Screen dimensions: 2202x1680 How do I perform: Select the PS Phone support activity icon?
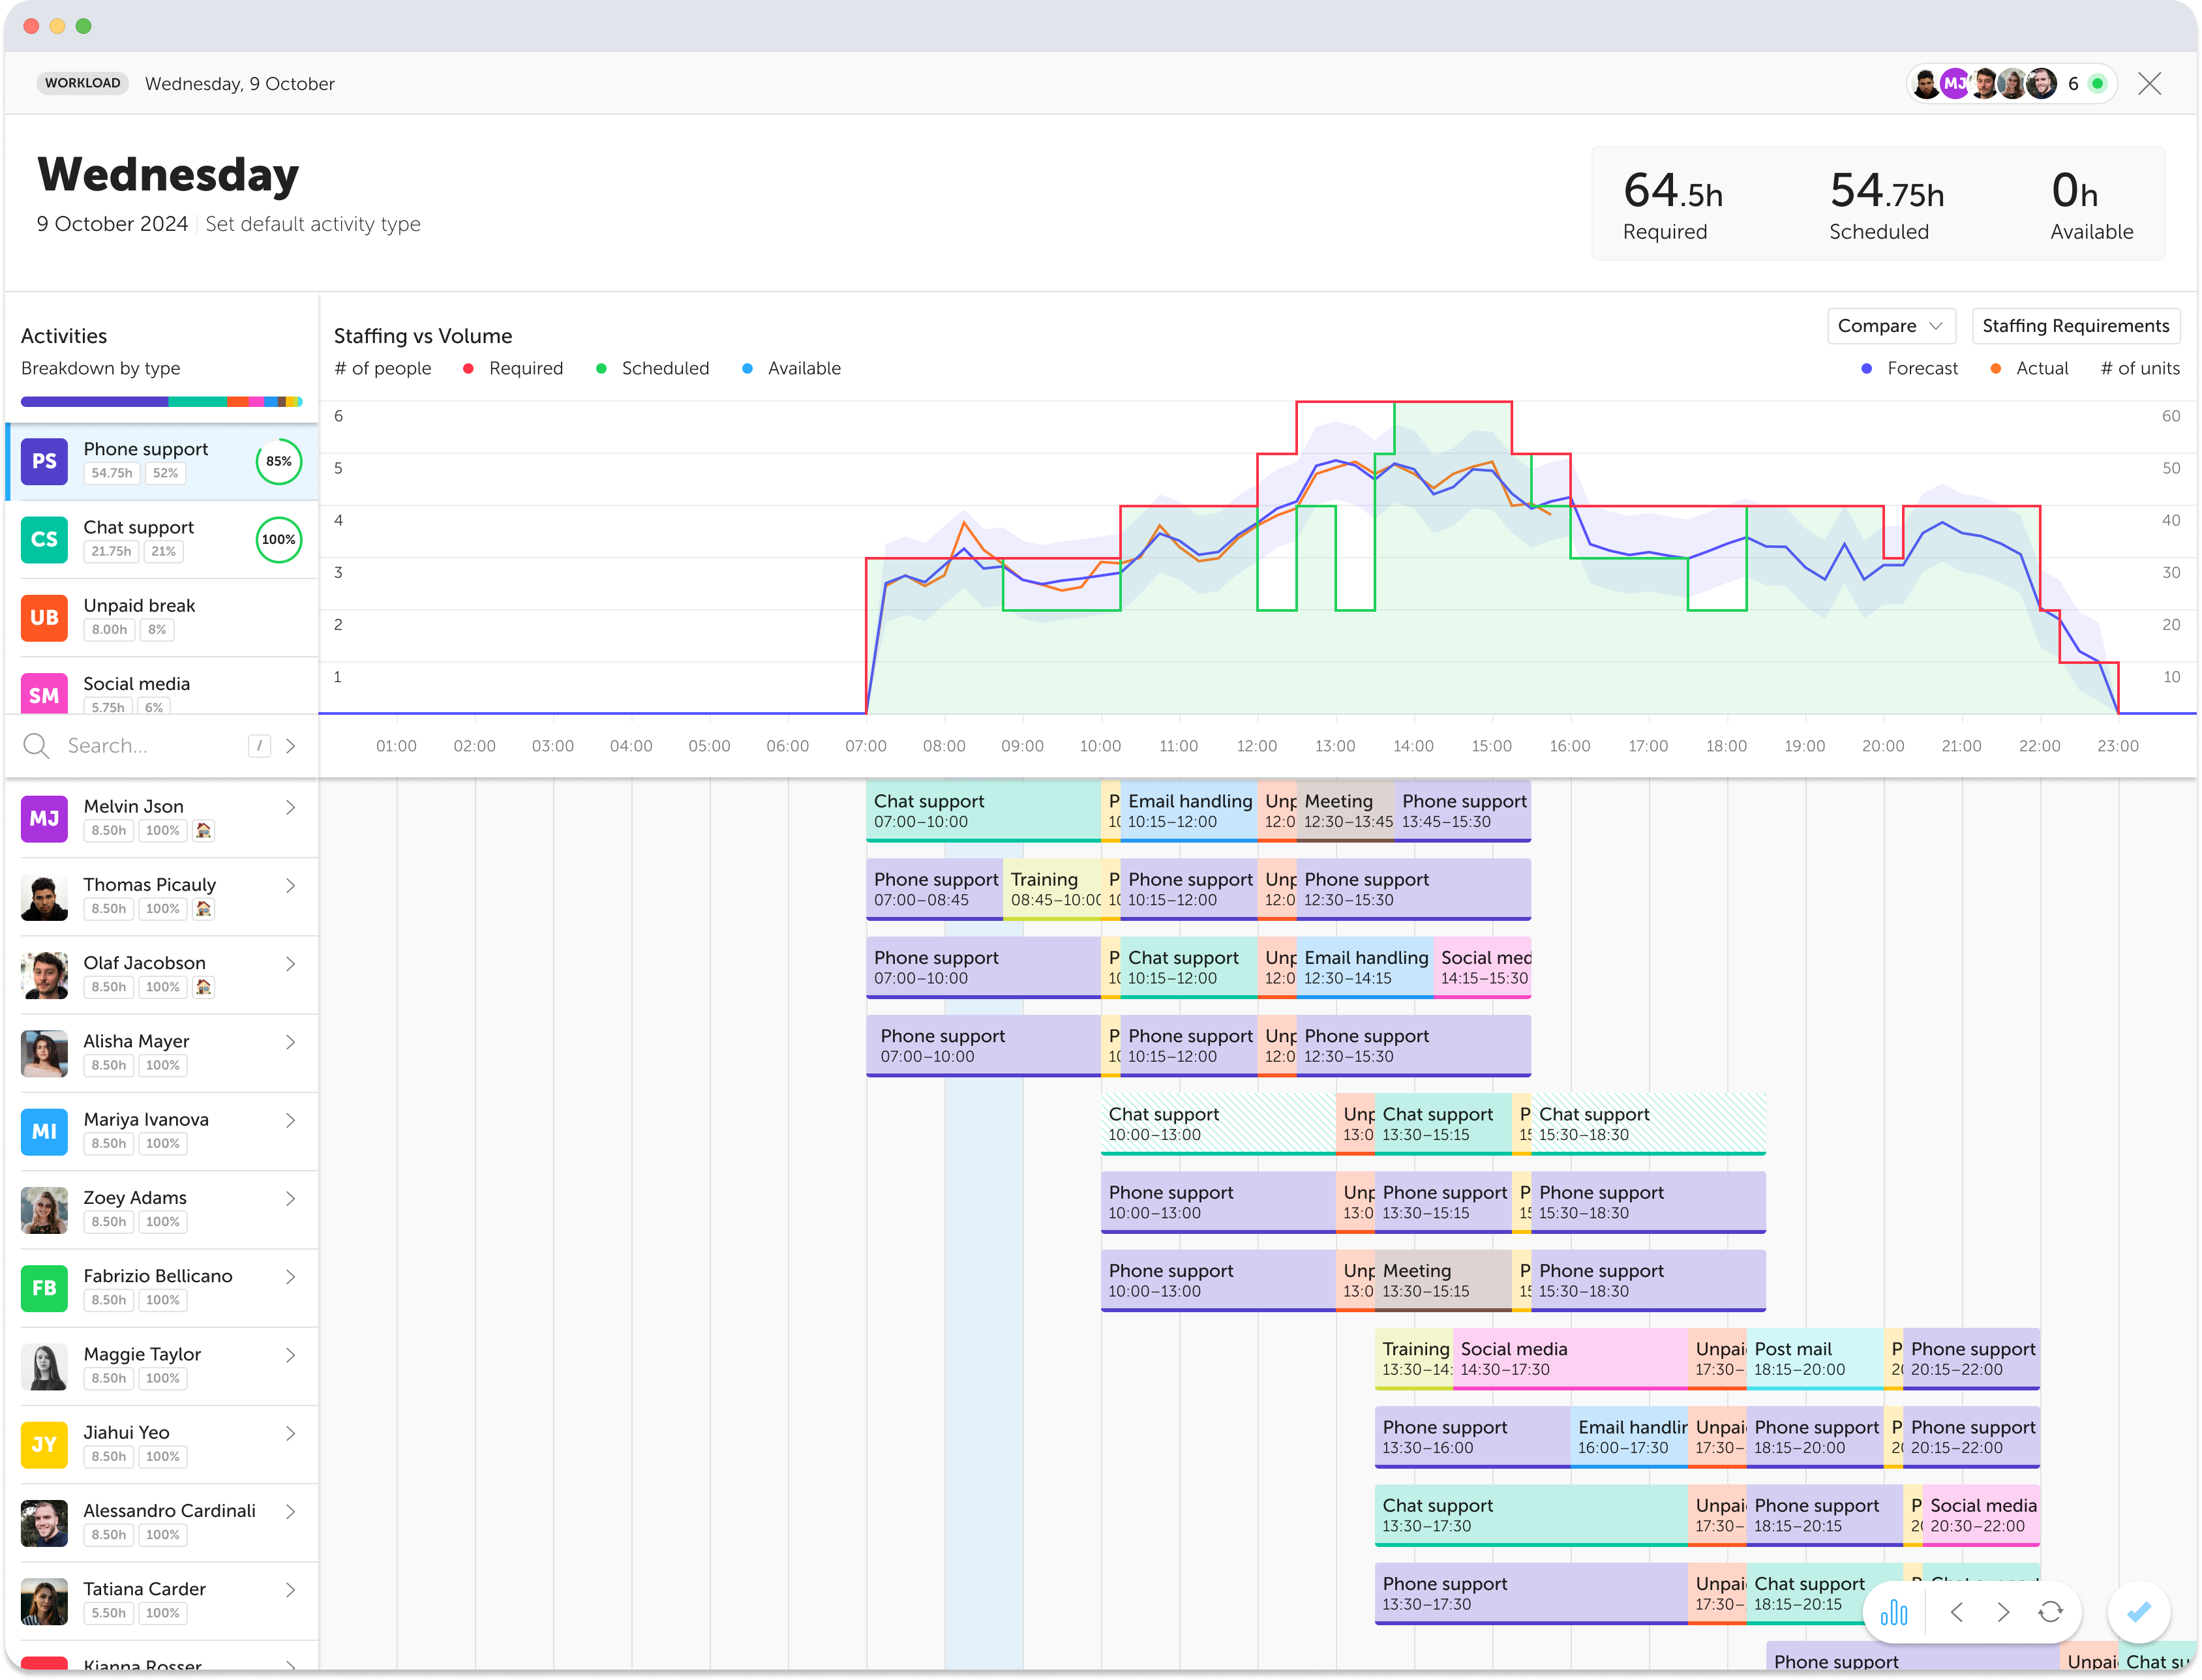[x=44, y=461]
